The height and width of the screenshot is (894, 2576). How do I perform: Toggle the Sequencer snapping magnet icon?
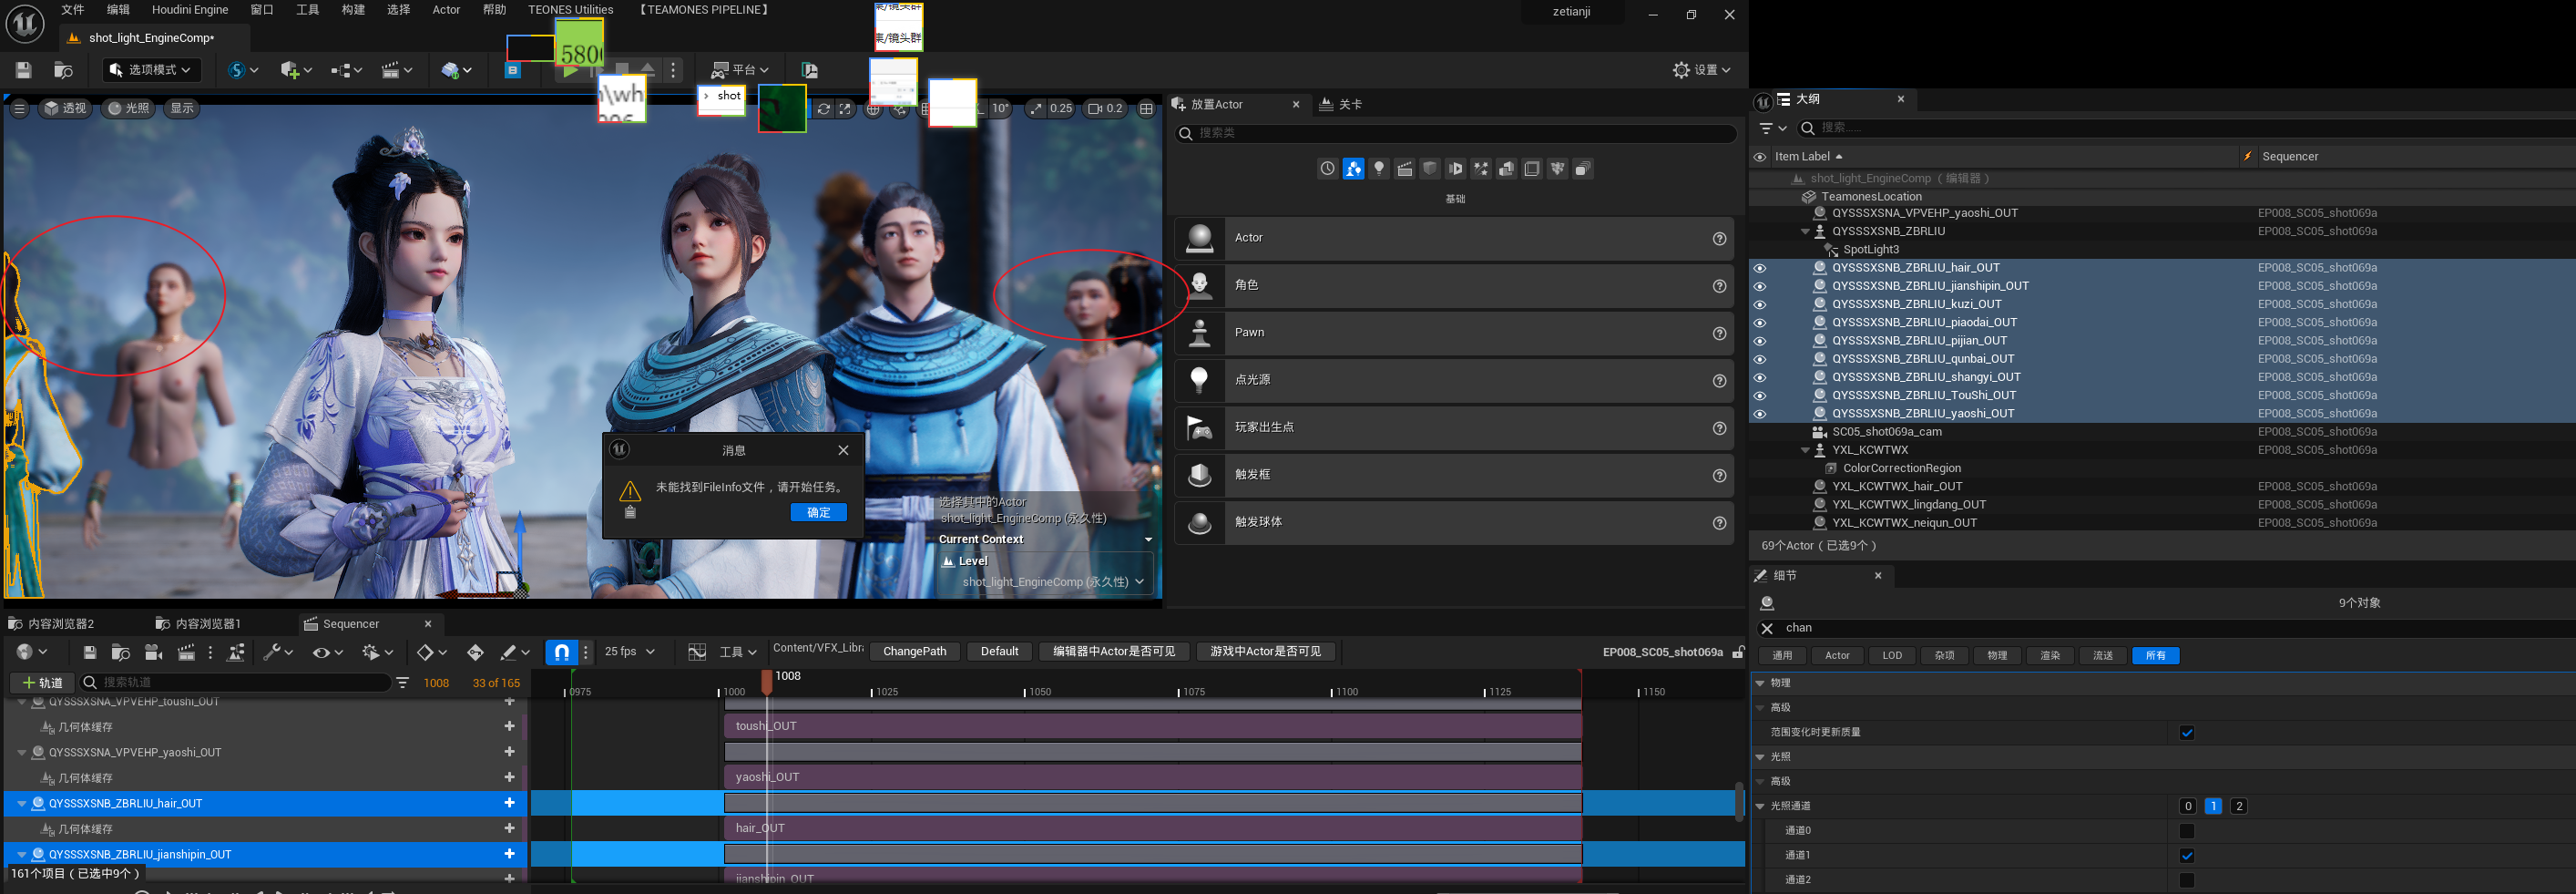[x=561, y=652]
